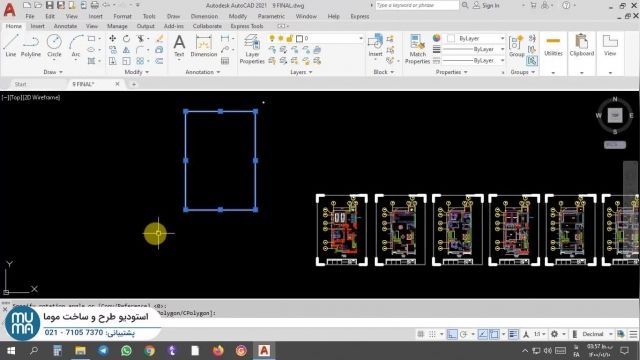
Task: Toggle object snap tracking in status bar
Action: click(482, 334)
